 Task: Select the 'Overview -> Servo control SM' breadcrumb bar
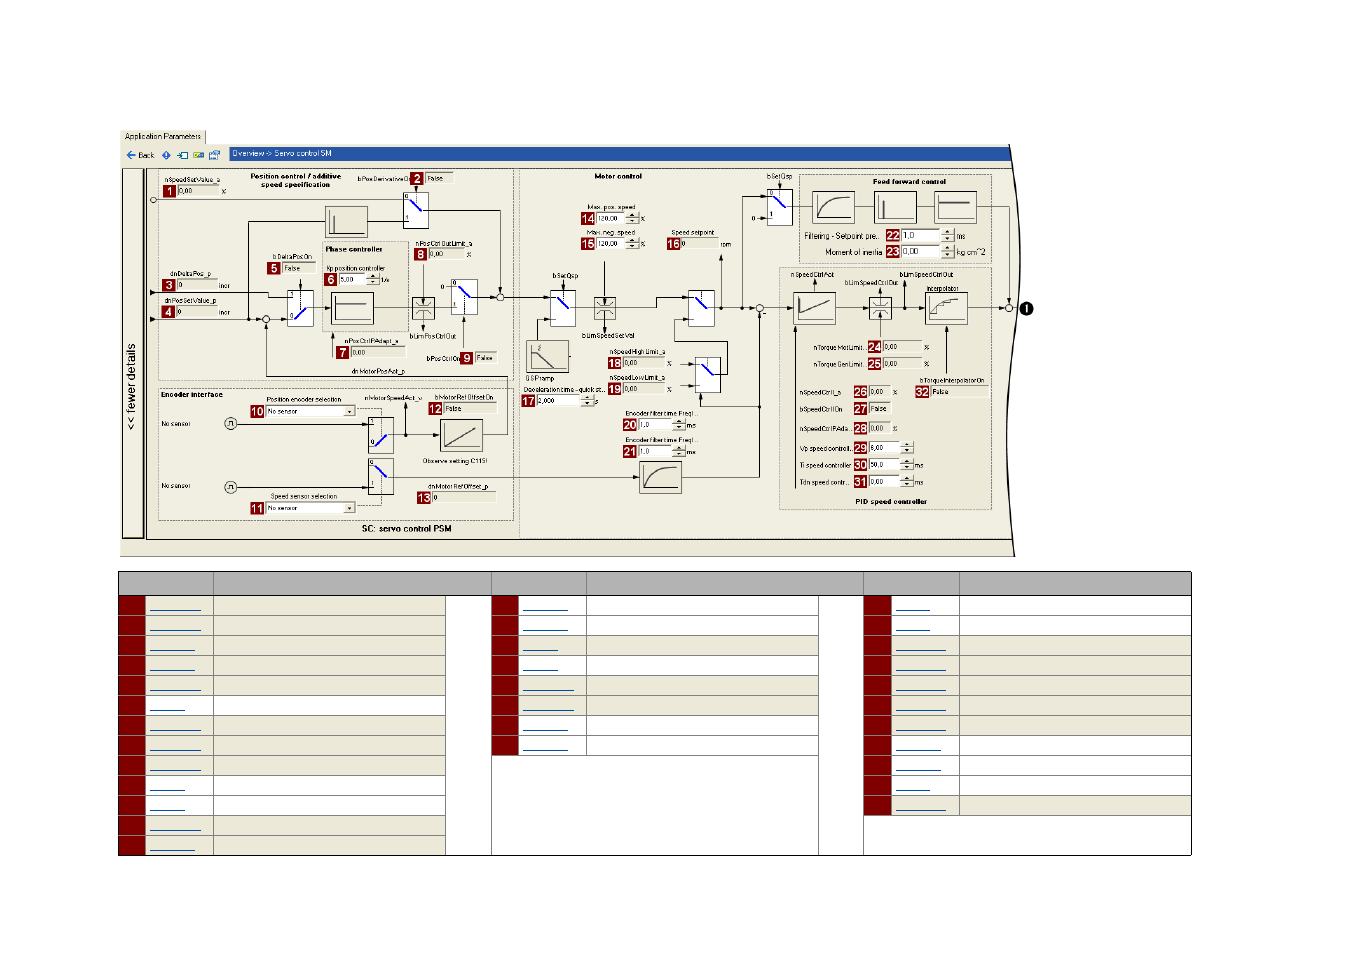coord(619,154)
